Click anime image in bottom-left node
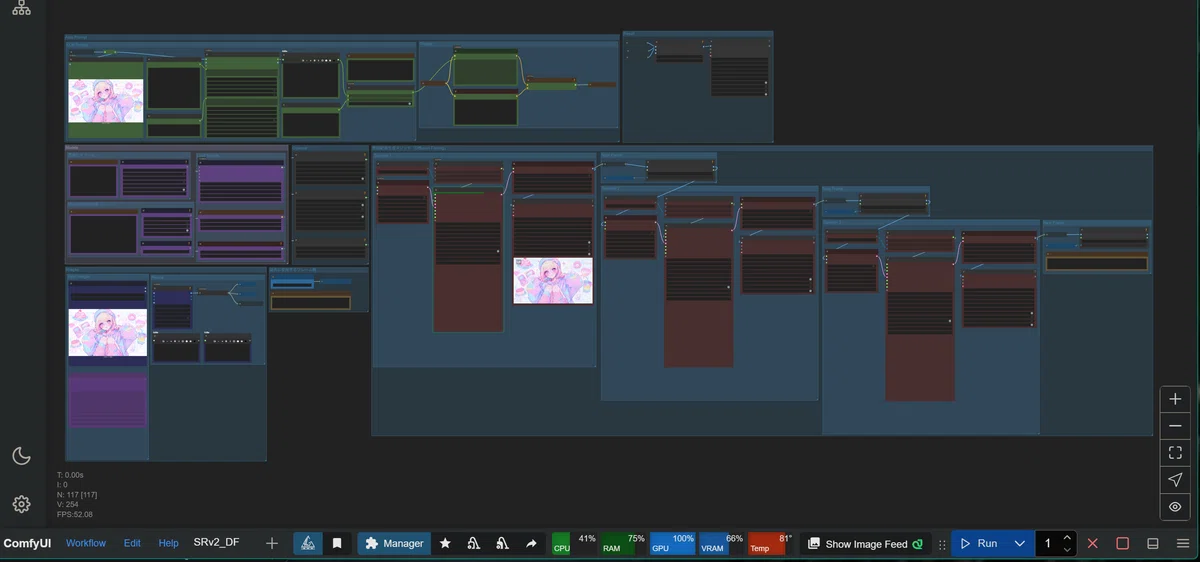Screen dimensions: 1200x562 tap(108, 332)
